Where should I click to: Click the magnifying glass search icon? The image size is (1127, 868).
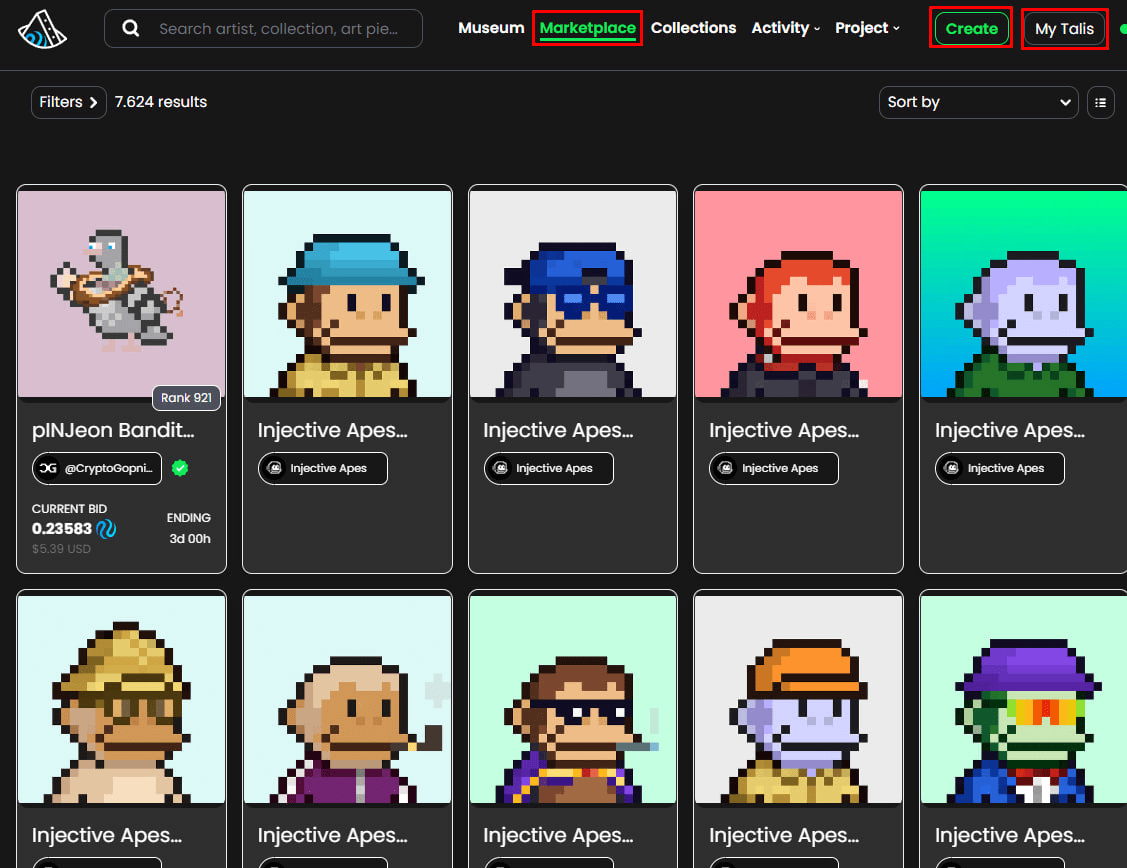131,29
